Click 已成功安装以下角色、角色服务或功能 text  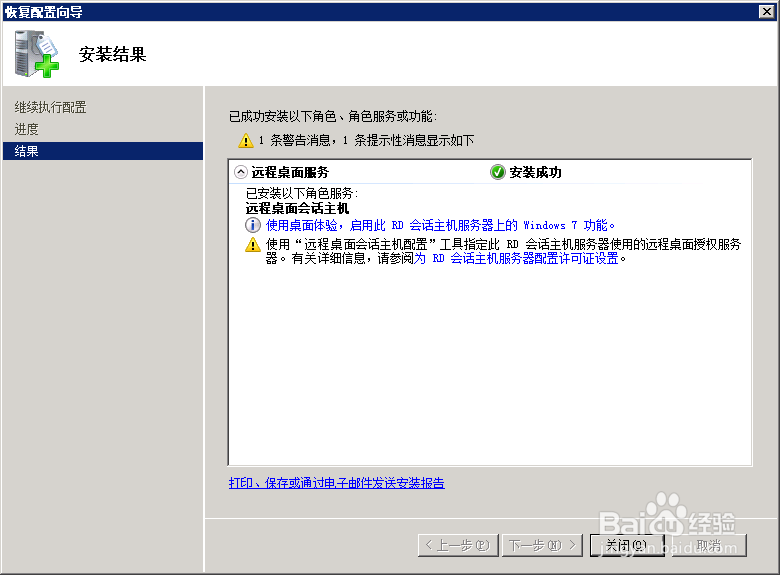[x=333, y=116]
